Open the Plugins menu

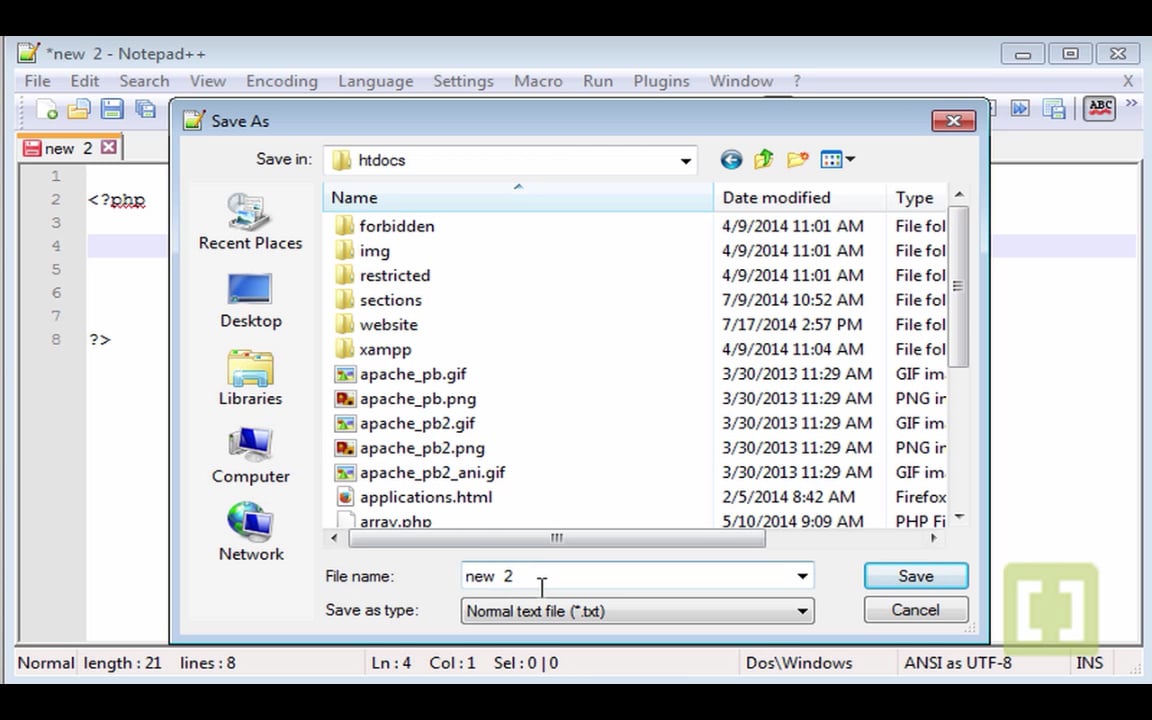(661, 81)
